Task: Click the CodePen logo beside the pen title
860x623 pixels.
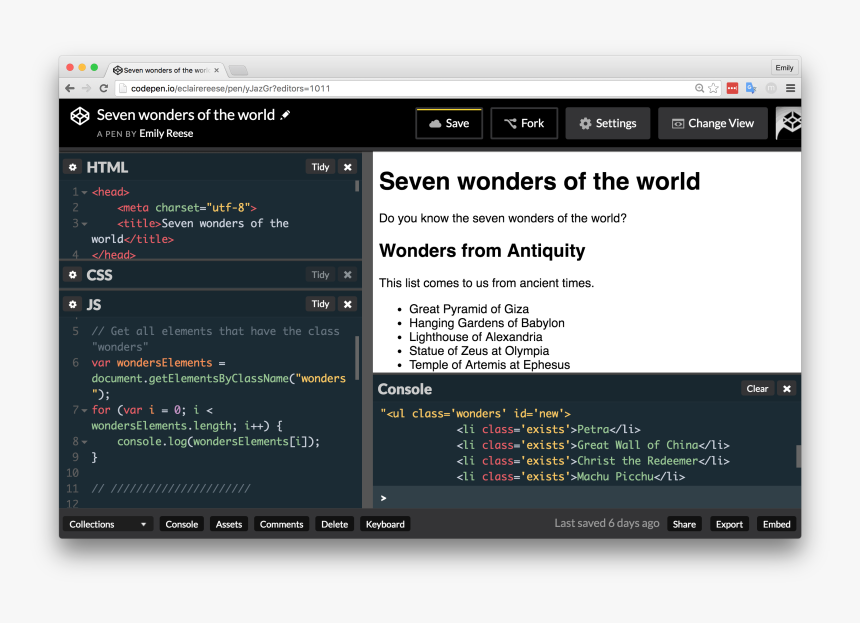Action: (x=80, y=116)
